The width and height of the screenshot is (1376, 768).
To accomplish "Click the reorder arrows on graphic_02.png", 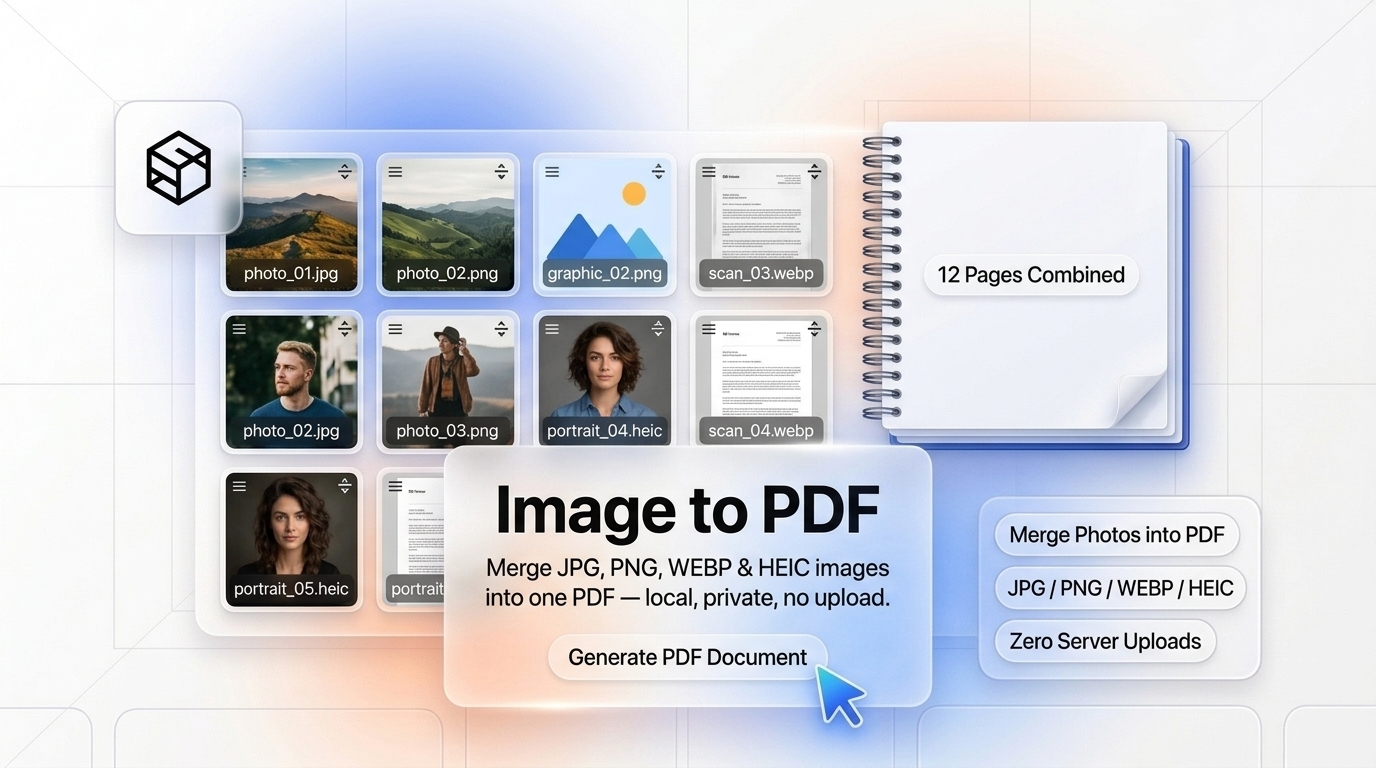I will (658, 171).
